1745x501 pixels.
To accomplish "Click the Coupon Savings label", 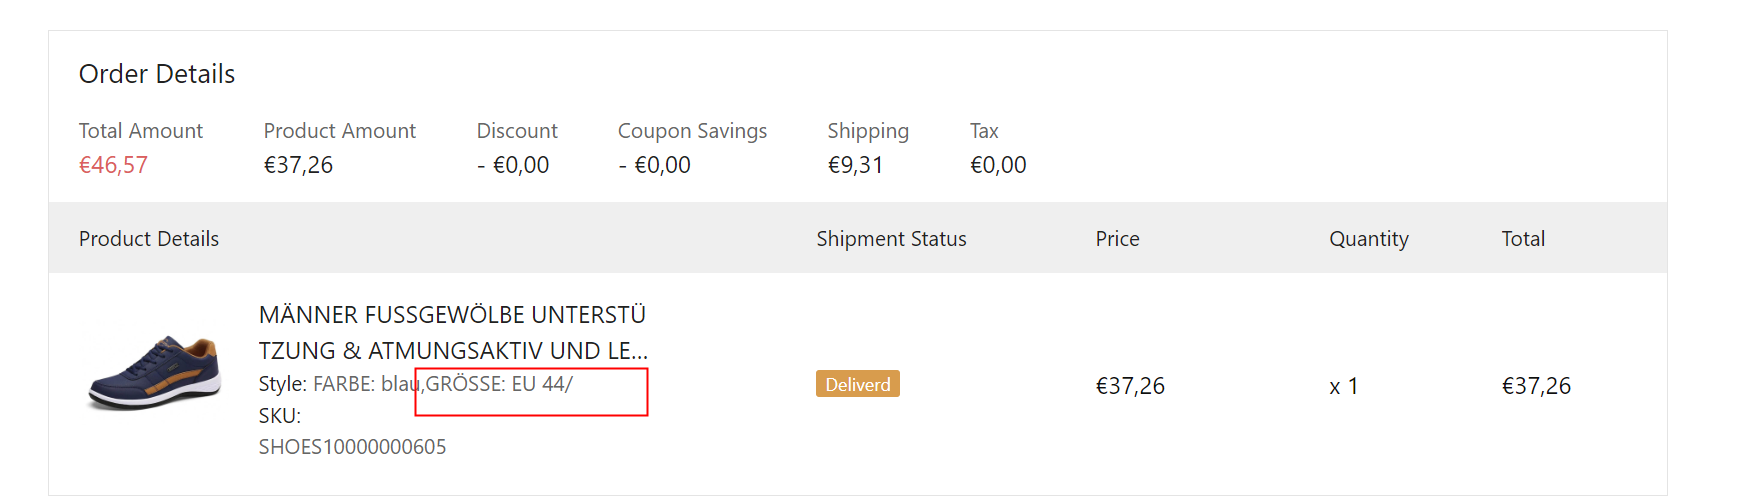I will (692, 131).
